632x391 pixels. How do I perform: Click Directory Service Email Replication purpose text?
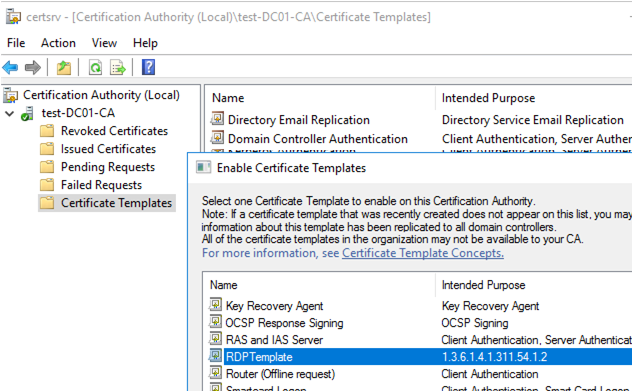point(532,120)
